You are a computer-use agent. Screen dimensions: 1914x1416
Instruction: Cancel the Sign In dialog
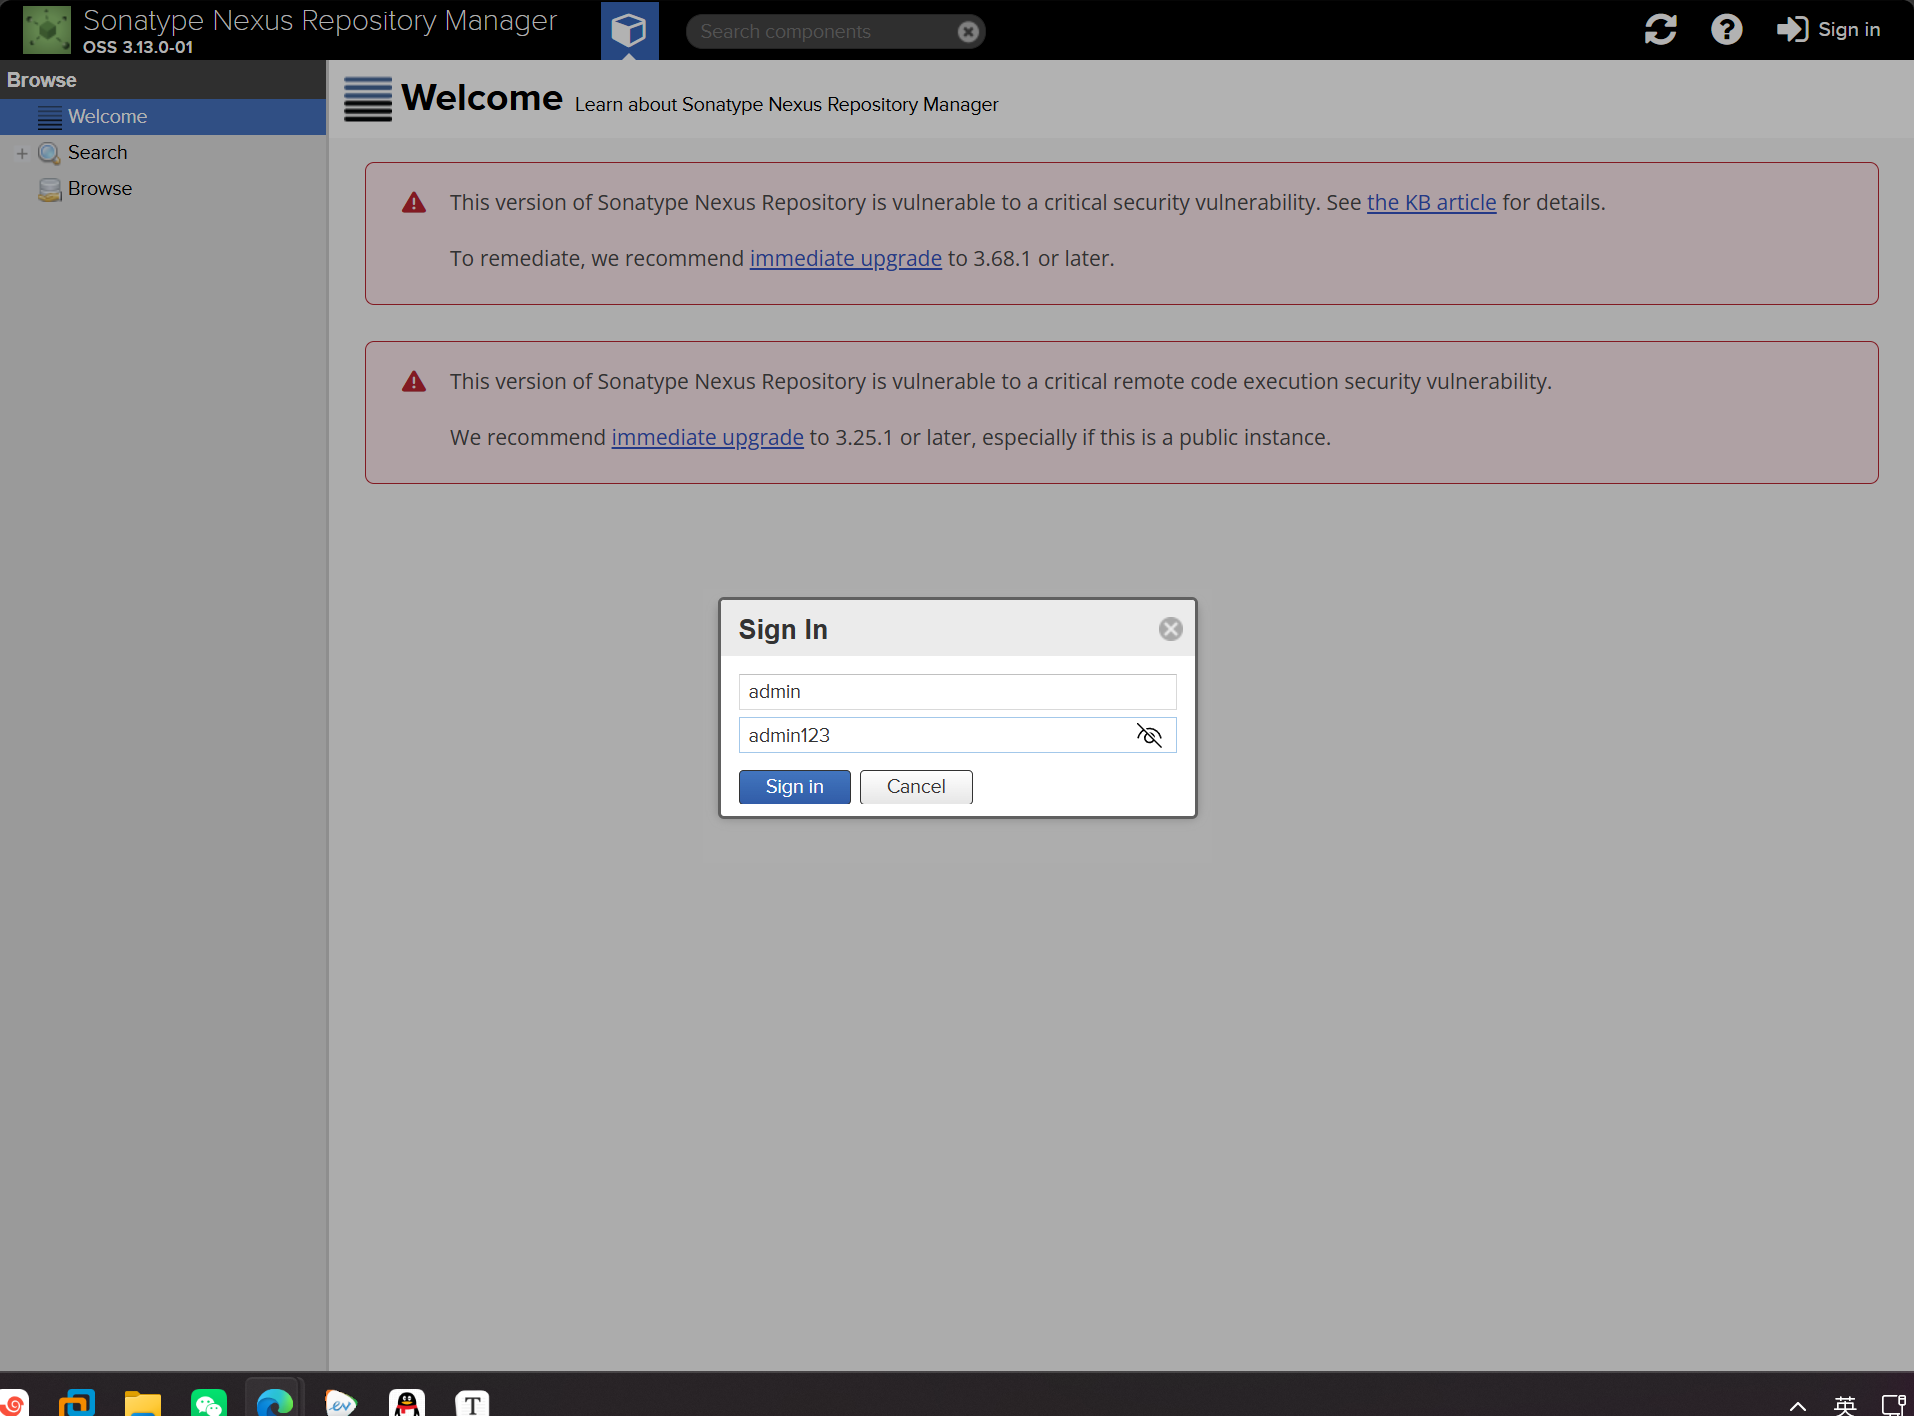click(x=916, y=787)
